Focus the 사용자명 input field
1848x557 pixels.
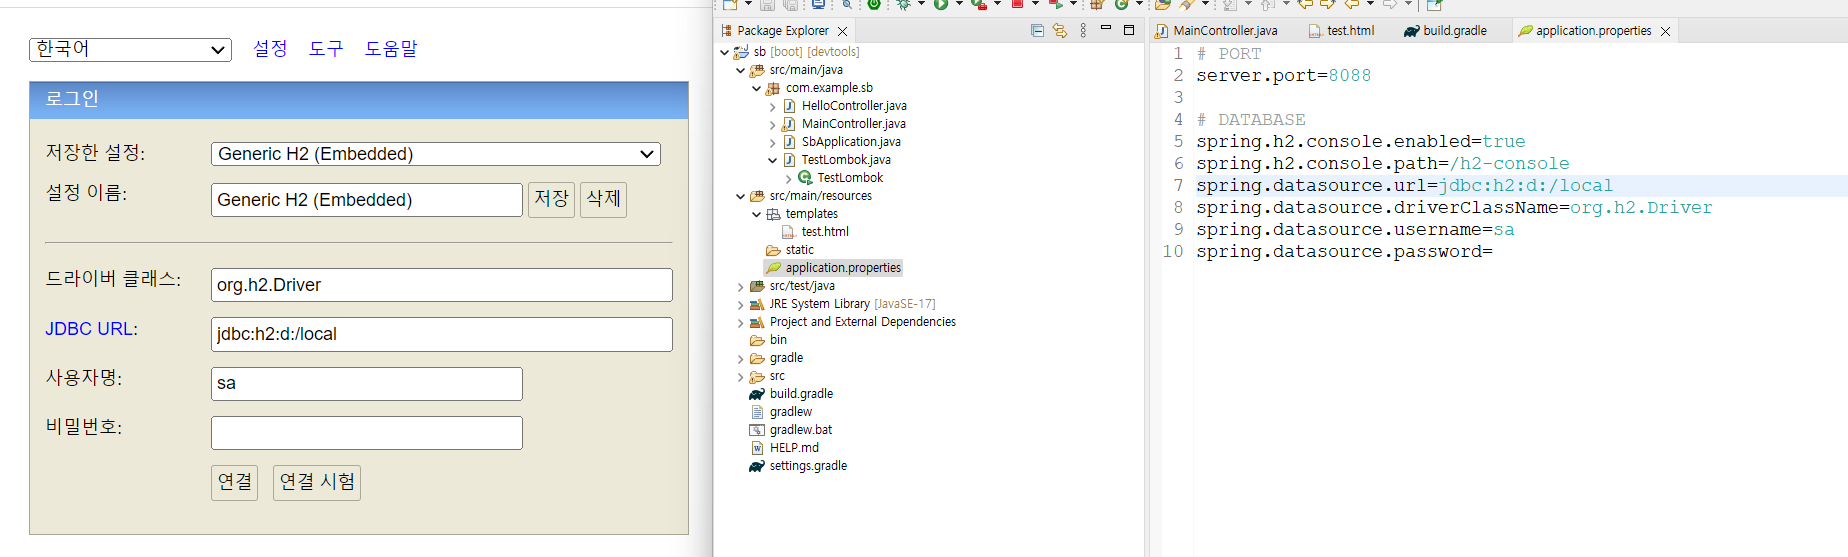(x=367, y=383)
